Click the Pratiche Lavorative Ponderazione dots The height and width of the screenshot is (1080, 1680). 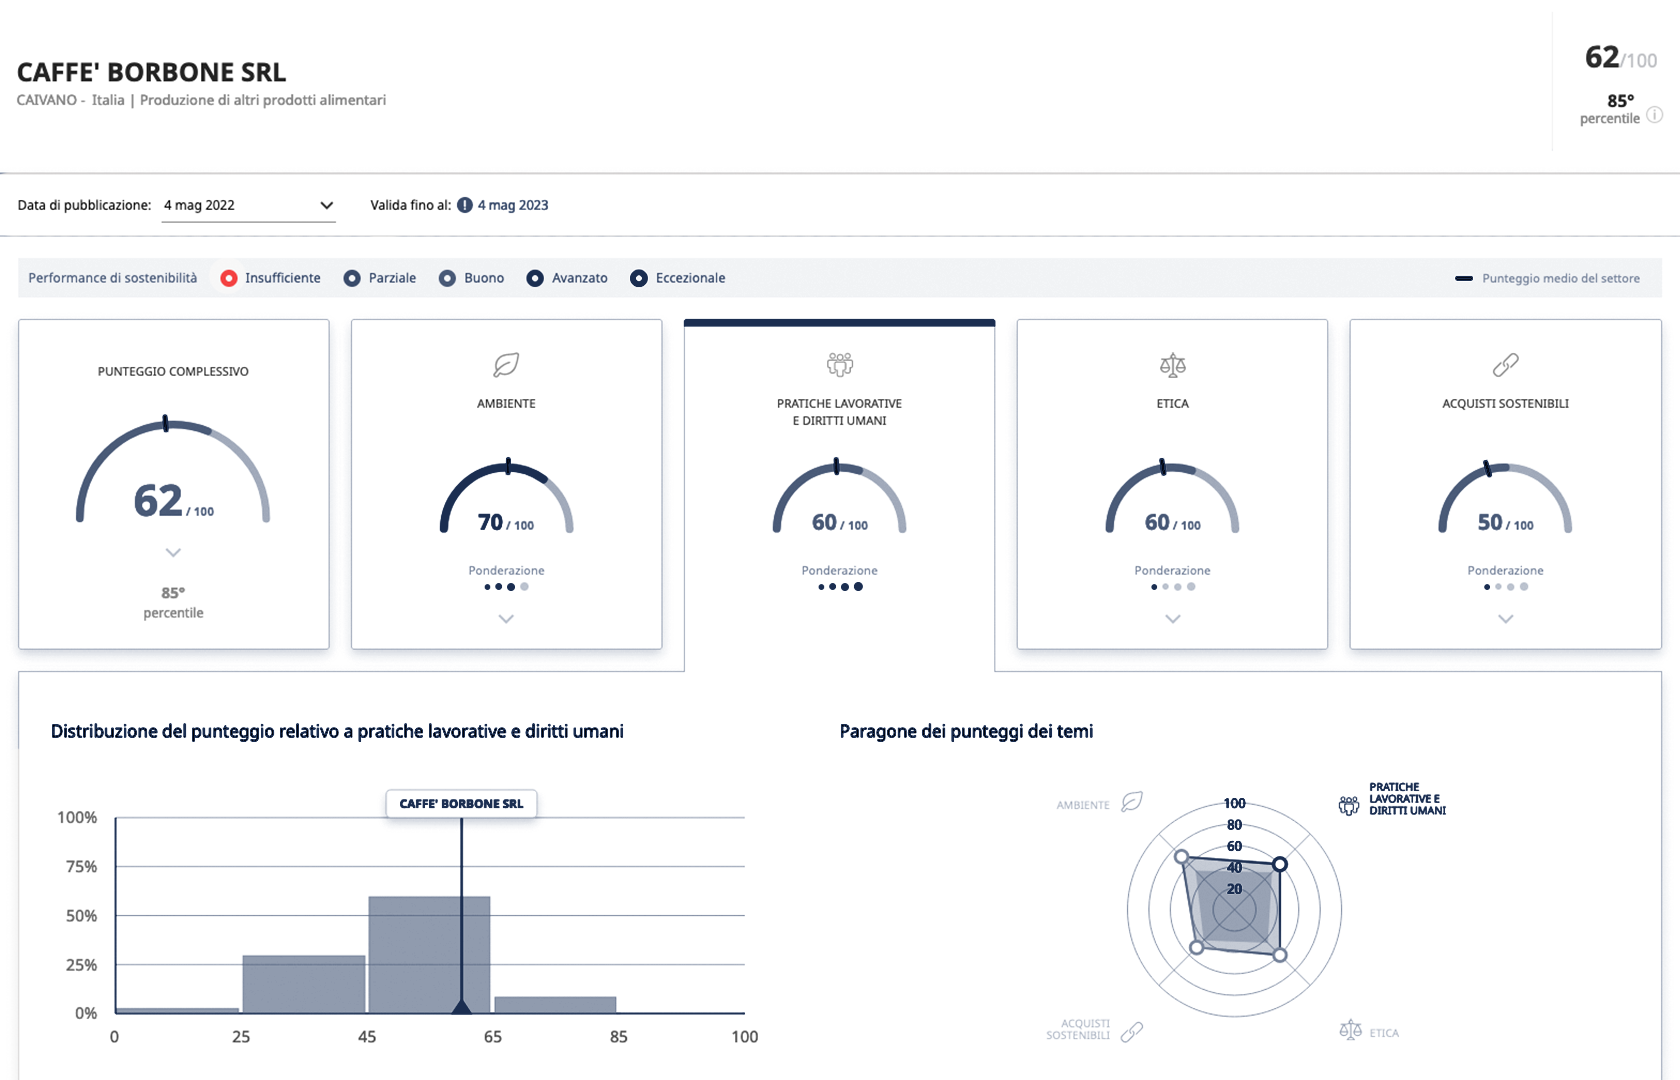pyautogui.click(x=840, y=587)
